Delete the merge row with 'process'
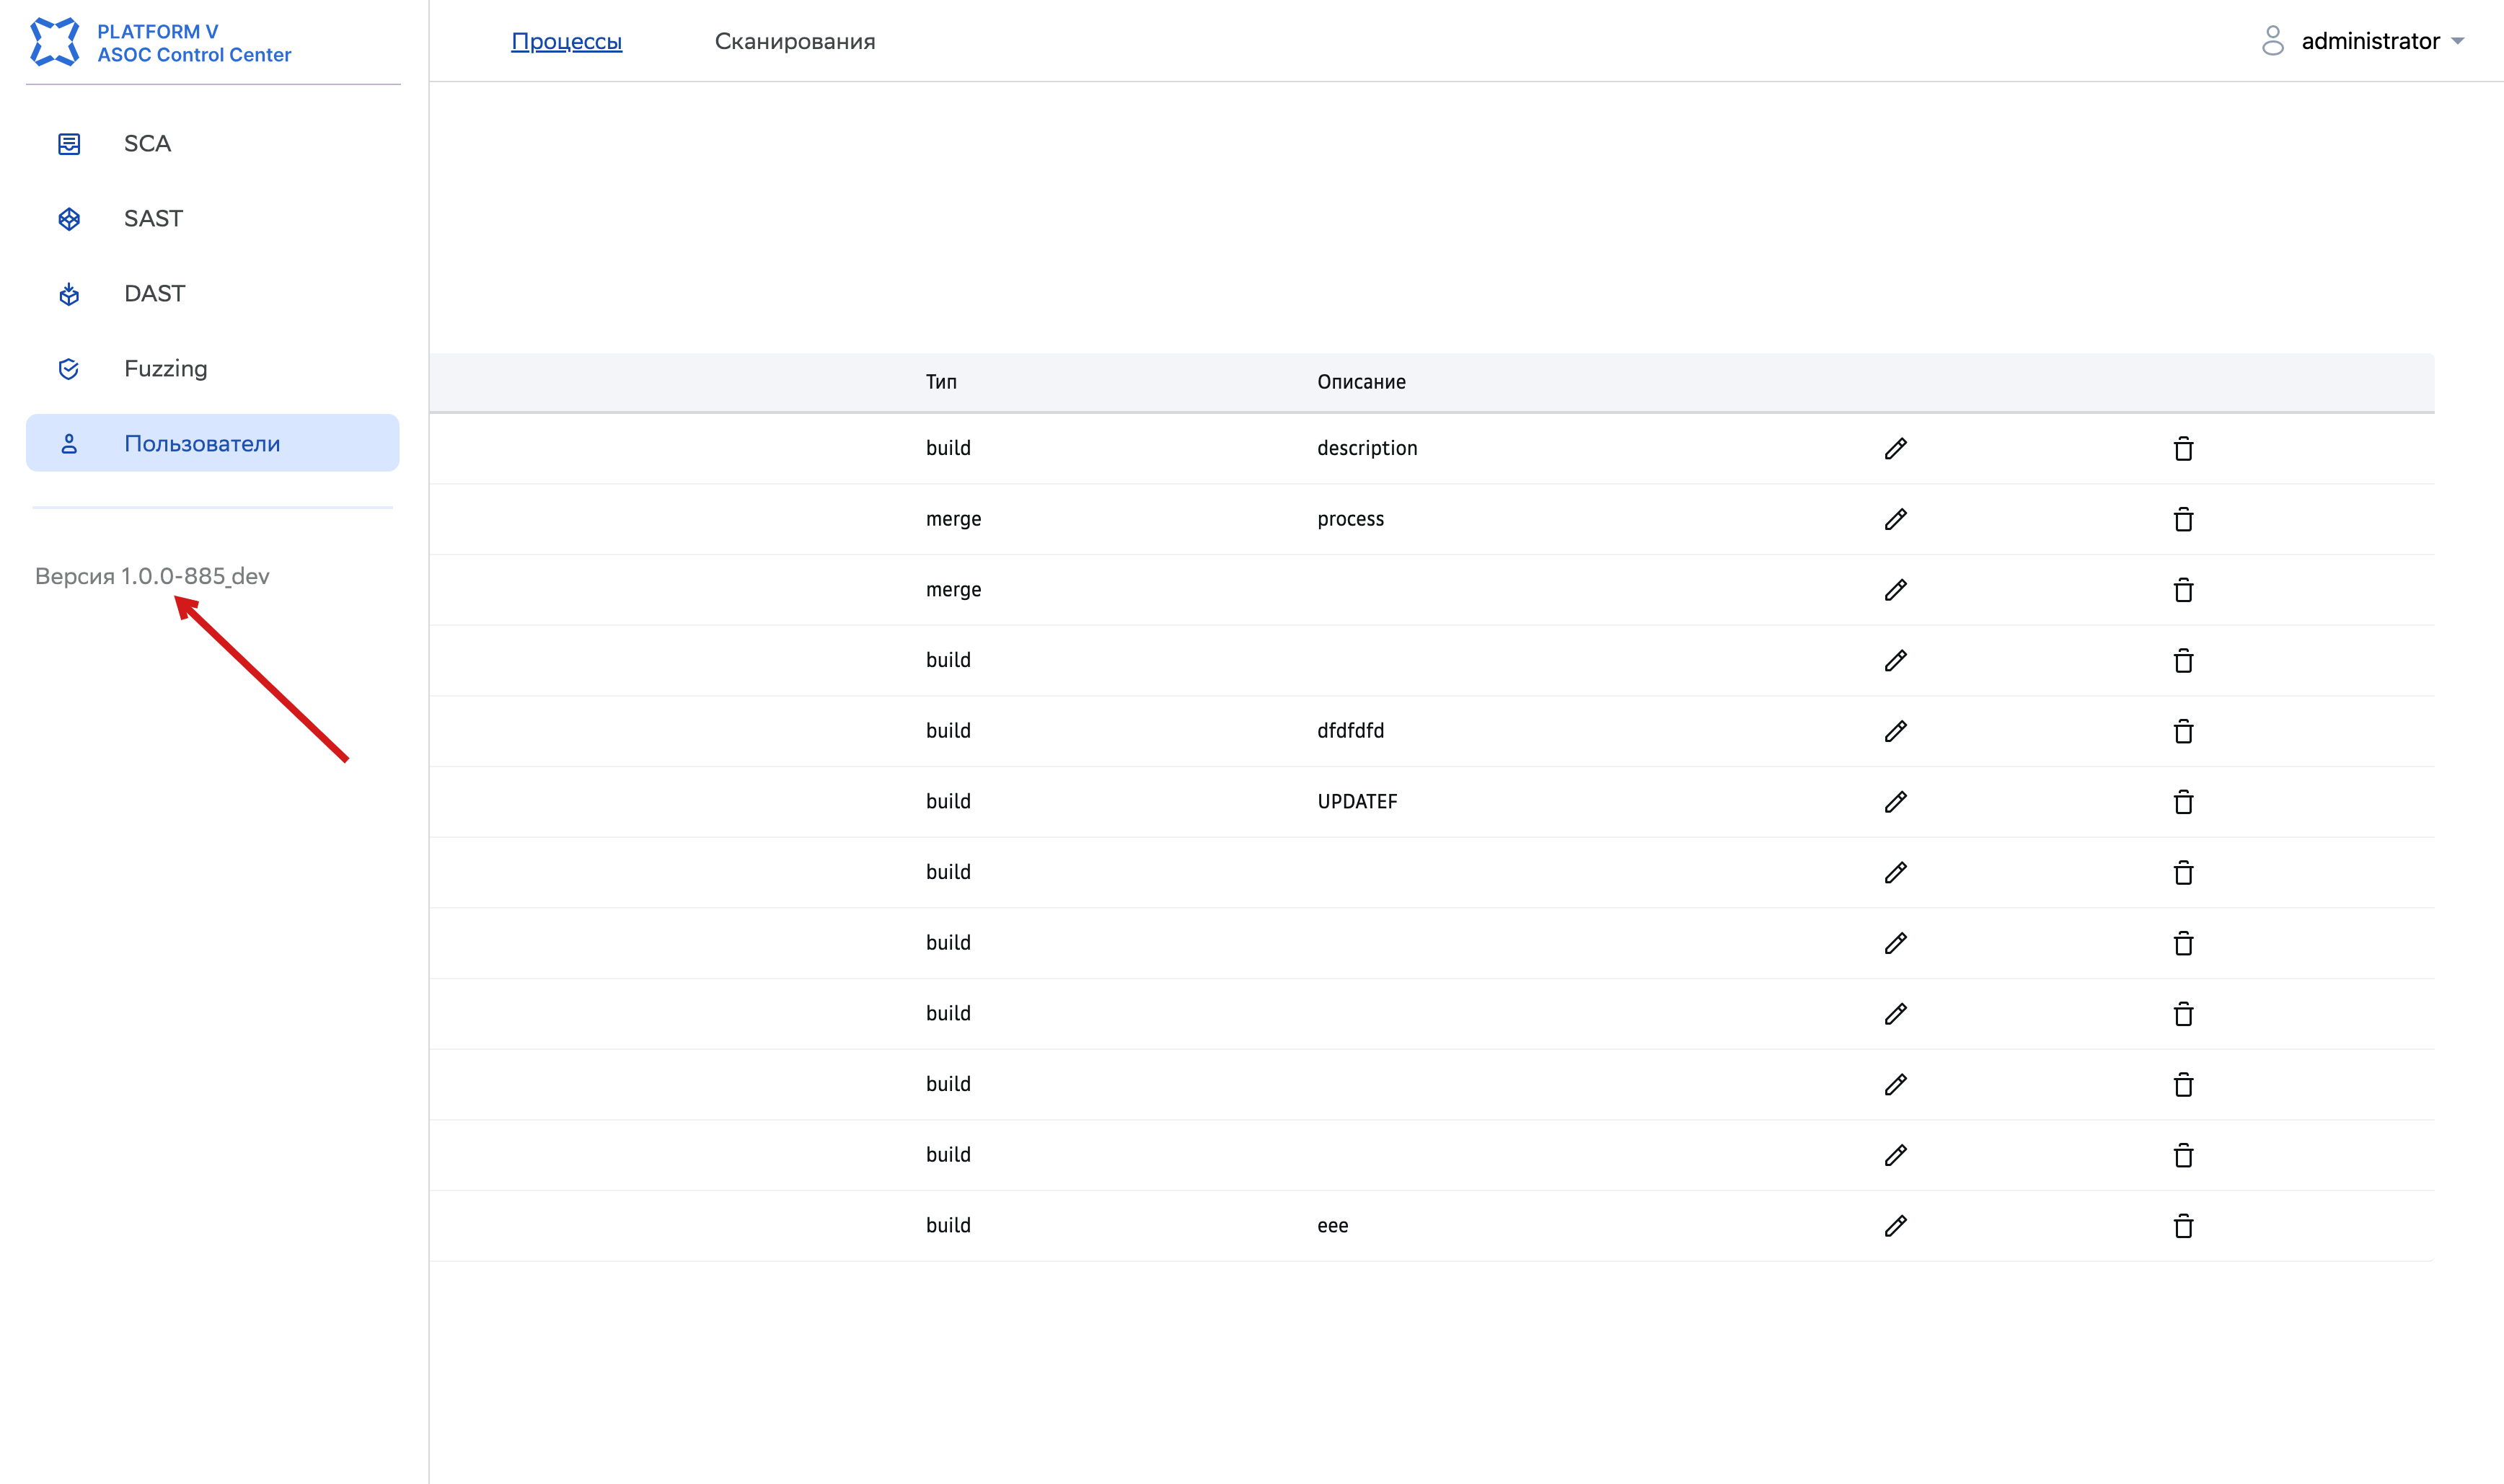 tap(2183, 519)
